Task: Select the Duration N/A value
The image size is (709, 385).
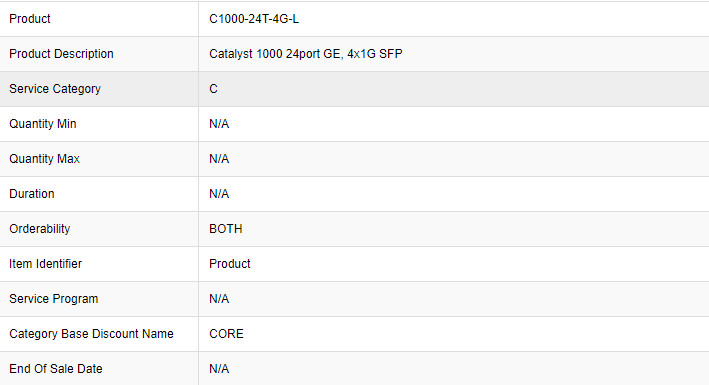Action: [219, 194]
